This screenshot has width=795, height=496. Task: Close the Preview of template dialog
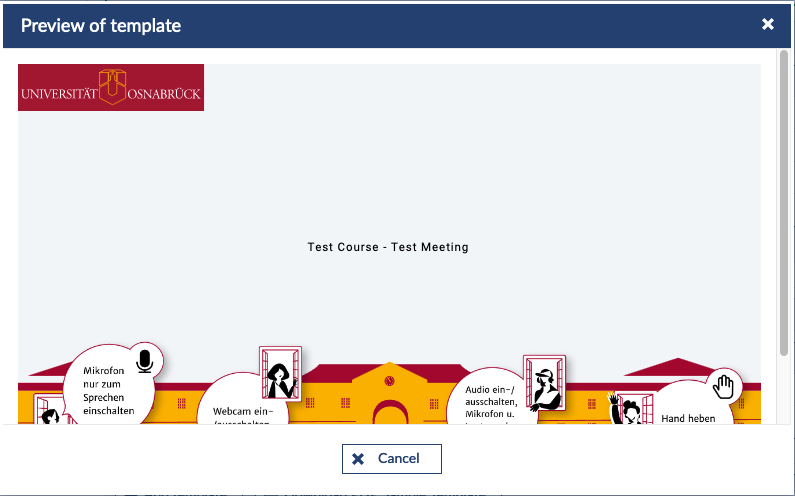(768, 24)
